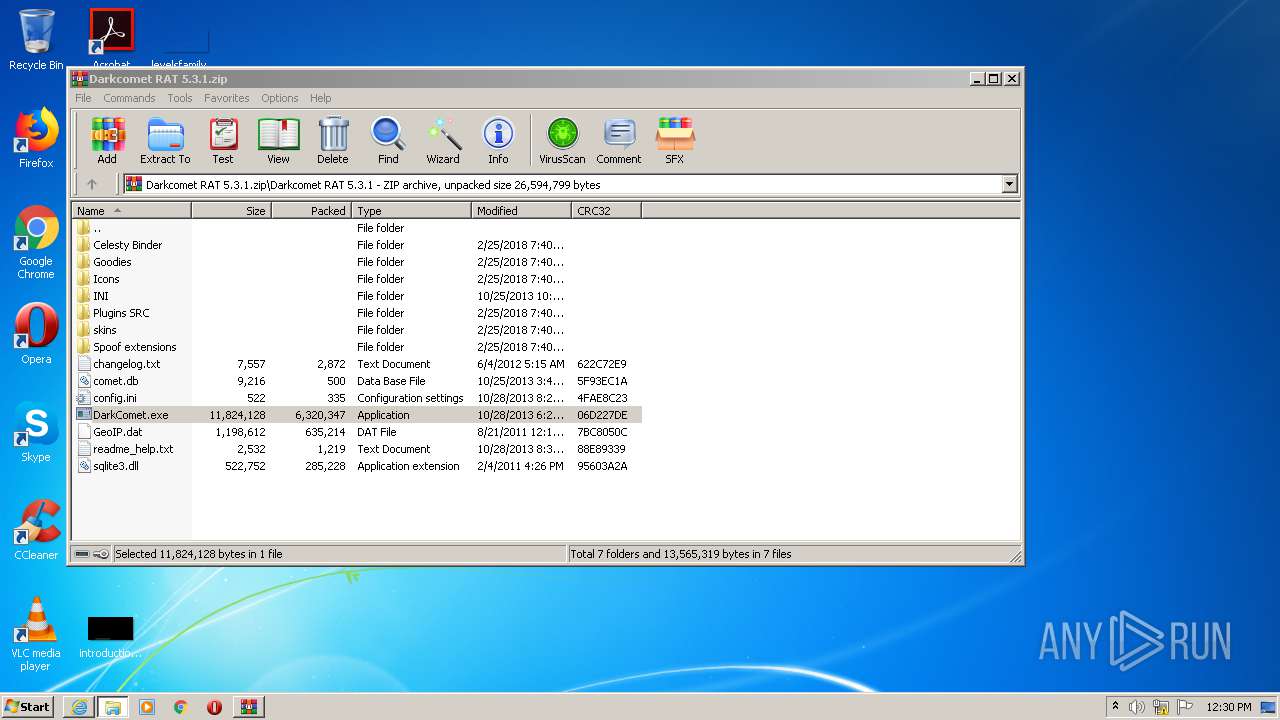Select the Icons folder
This screenshot has width=1280, height=720.
pyautogui.click(x=106, y=279)
